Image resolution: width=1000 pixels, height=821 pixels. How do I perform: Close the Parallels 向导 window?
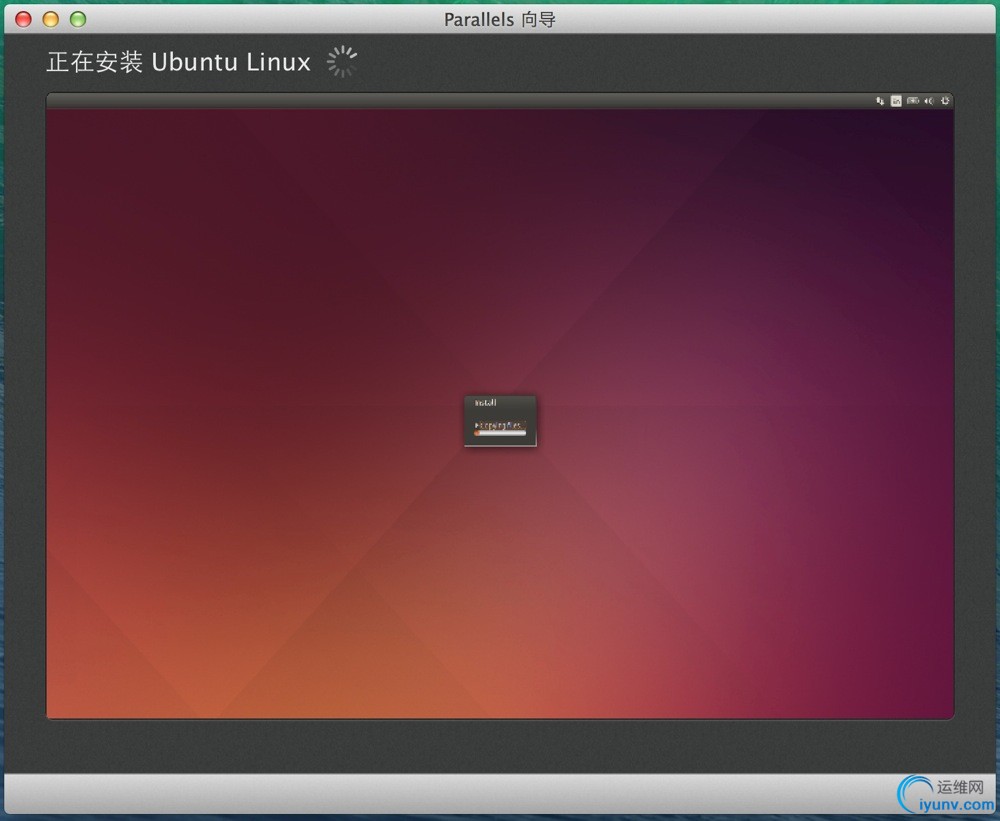pos(24,19)
